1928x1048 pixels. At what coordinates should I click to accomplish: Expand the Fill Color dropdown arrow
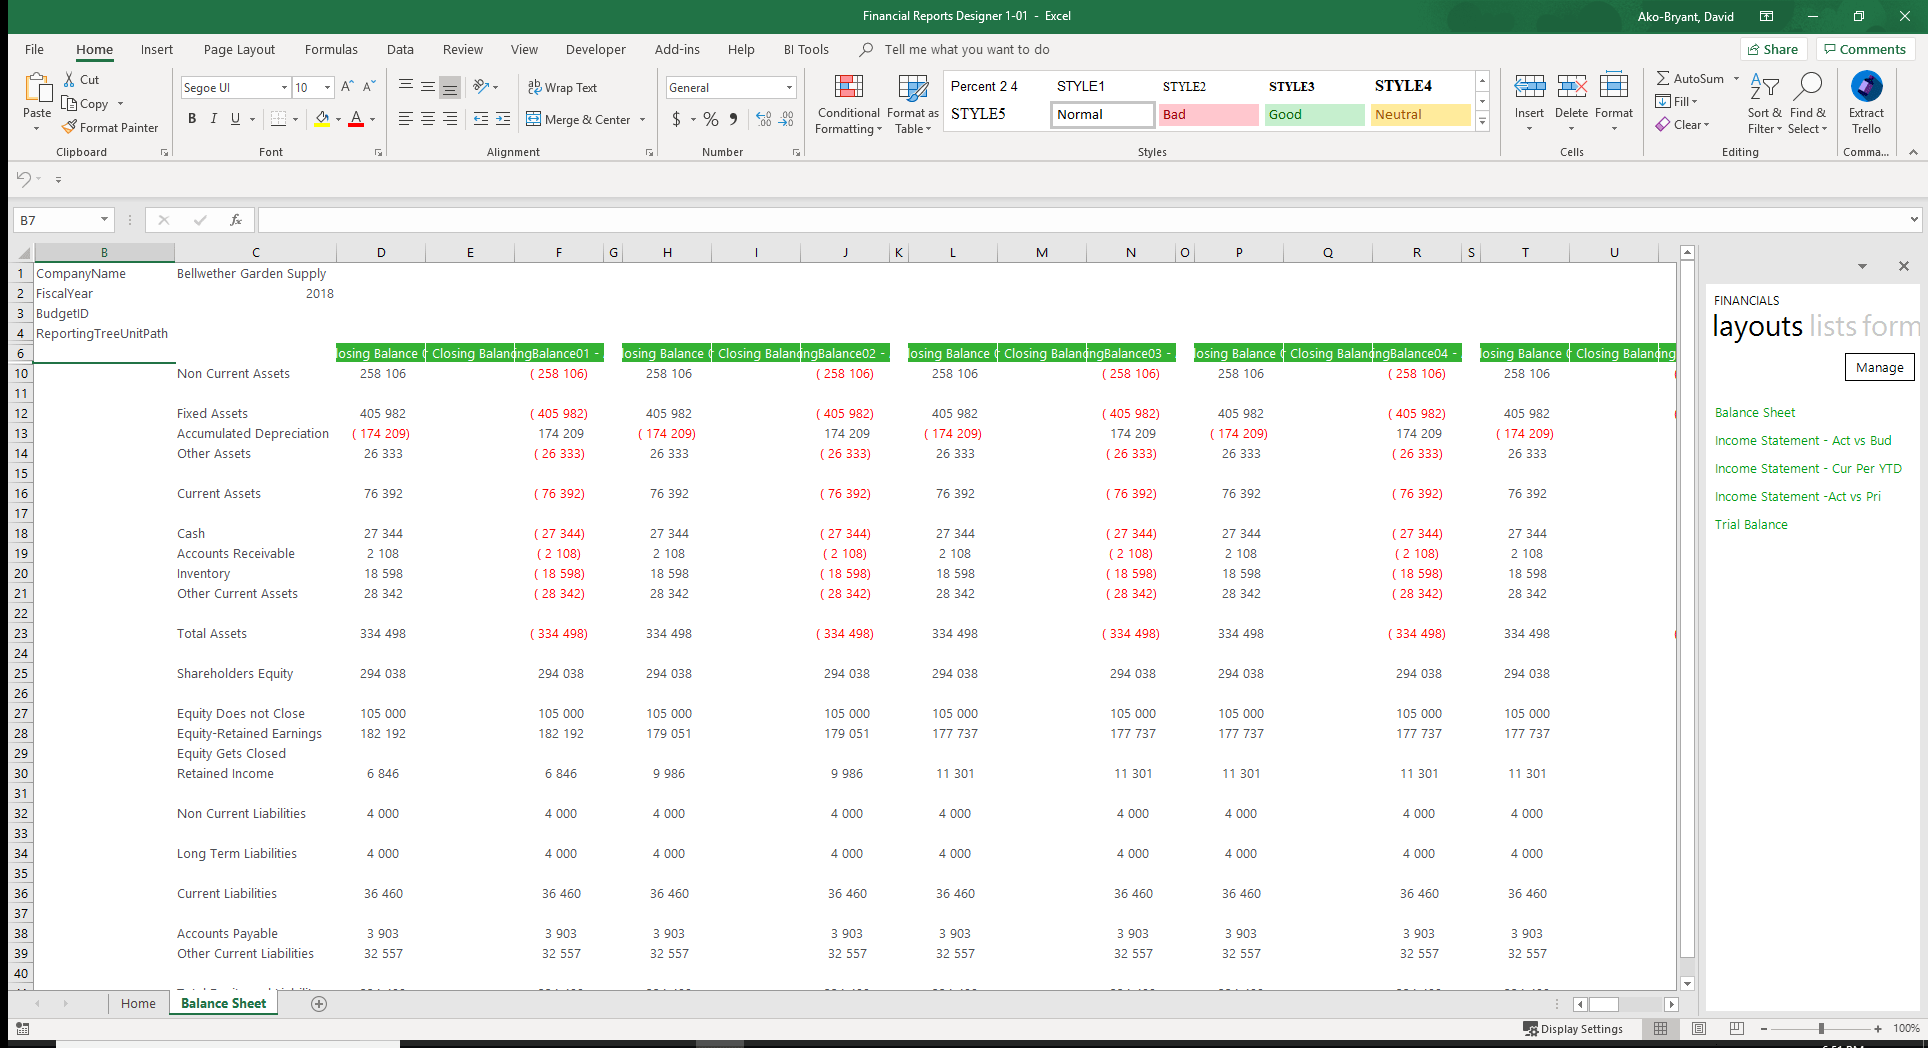[337, 119]
